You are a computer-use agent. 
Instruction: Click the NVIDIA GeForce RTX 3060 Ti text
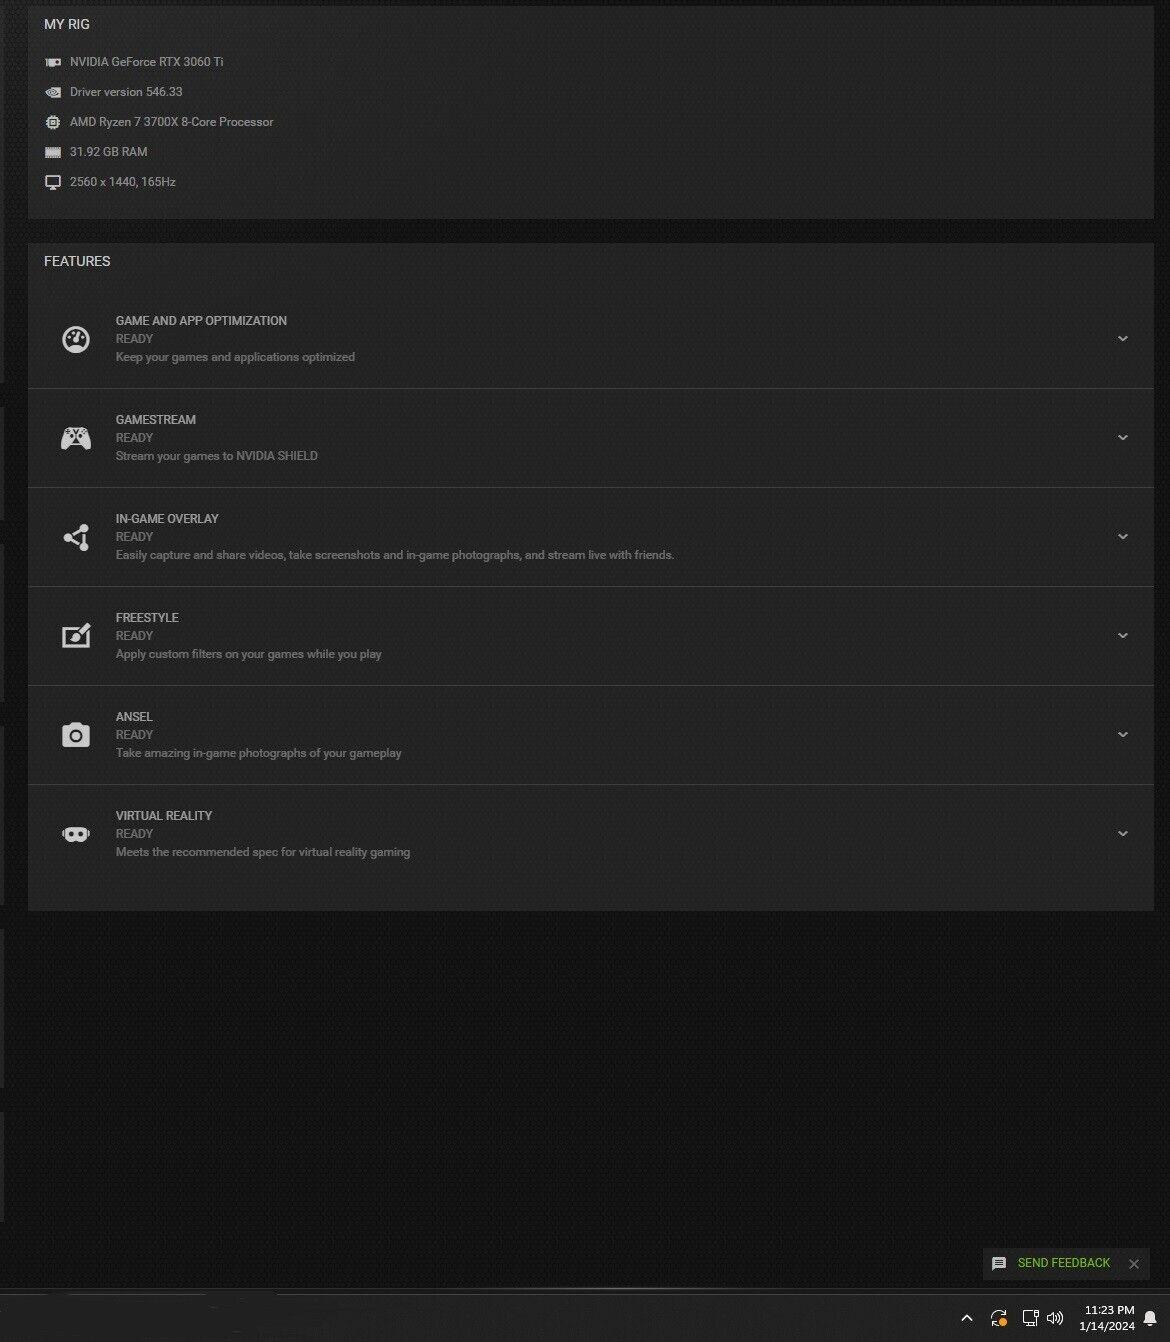[147, 62]
